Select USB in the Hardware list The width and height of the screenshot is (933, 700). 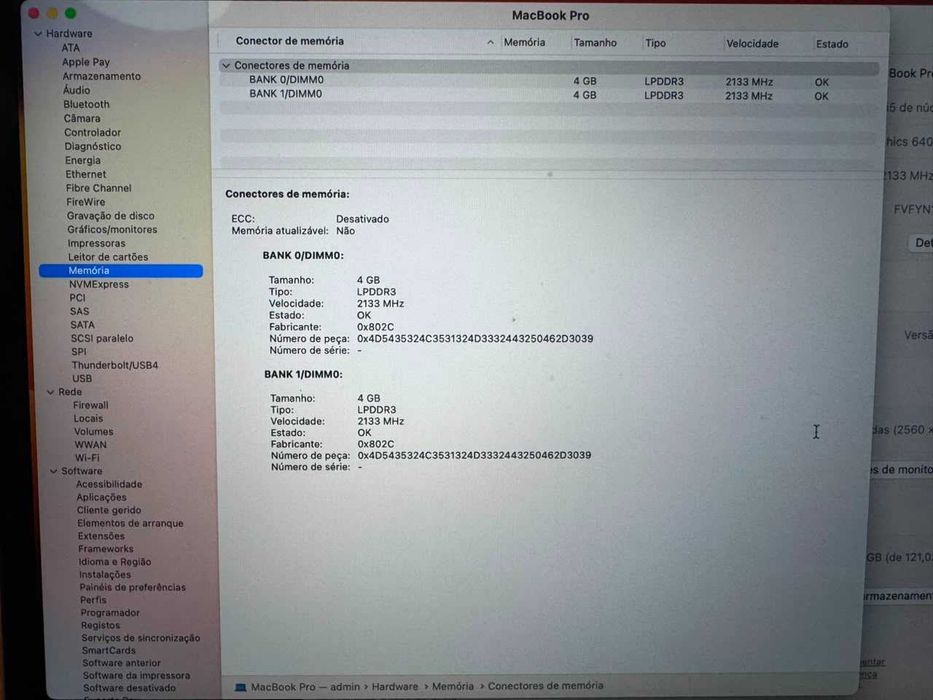tap(82, 379)
